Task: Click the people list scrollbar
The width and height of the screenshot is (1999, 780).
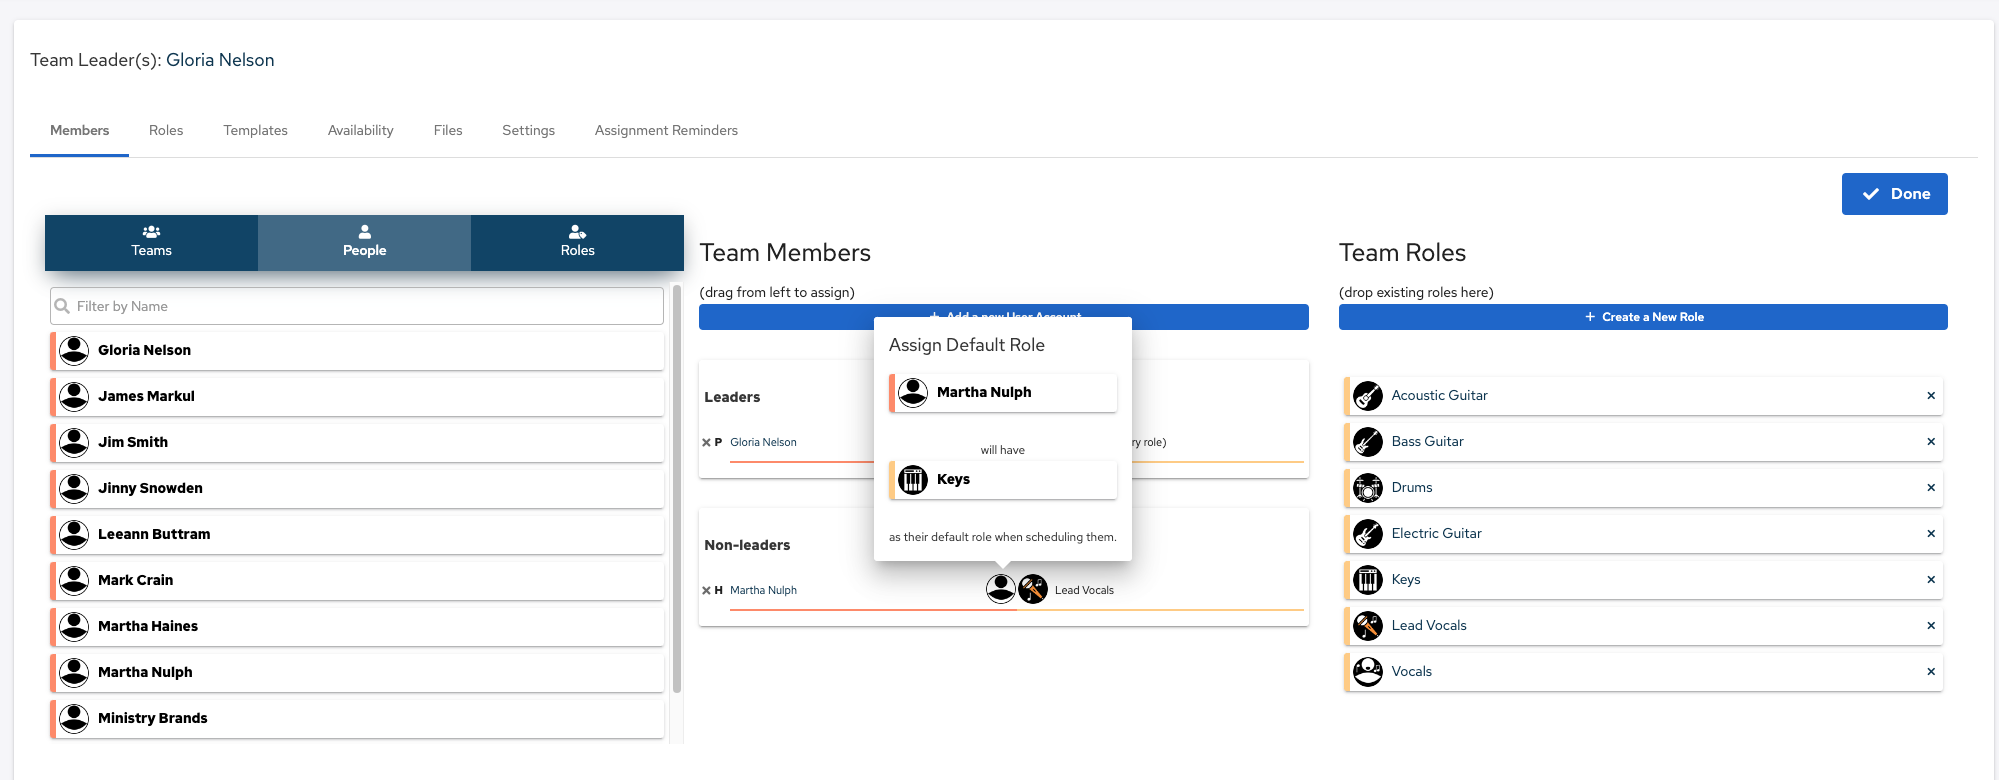Action: [x=677, y=490]
